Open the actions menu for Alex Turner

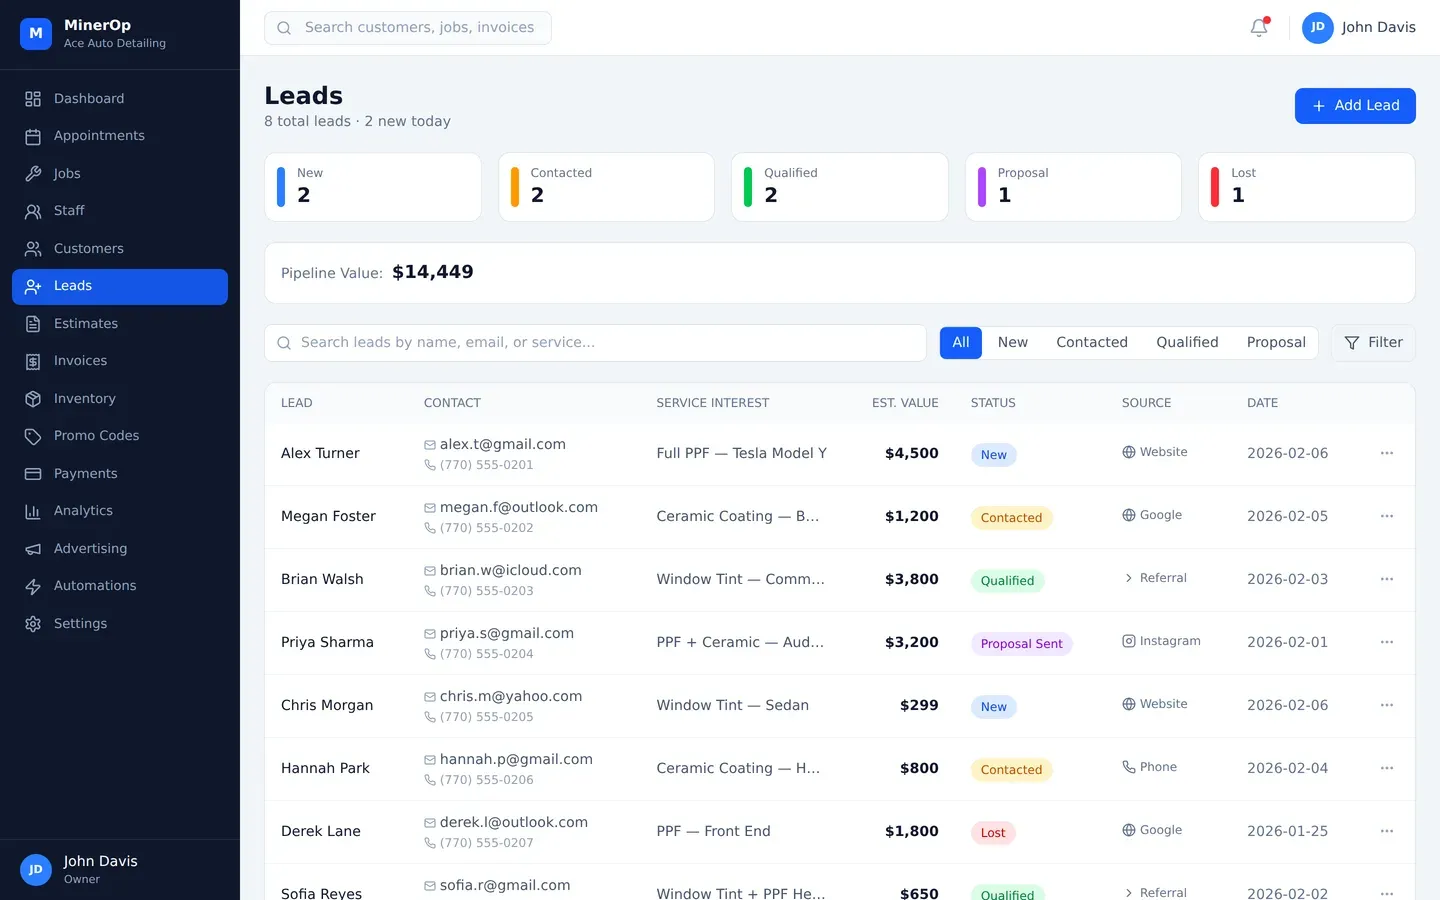1387,453
